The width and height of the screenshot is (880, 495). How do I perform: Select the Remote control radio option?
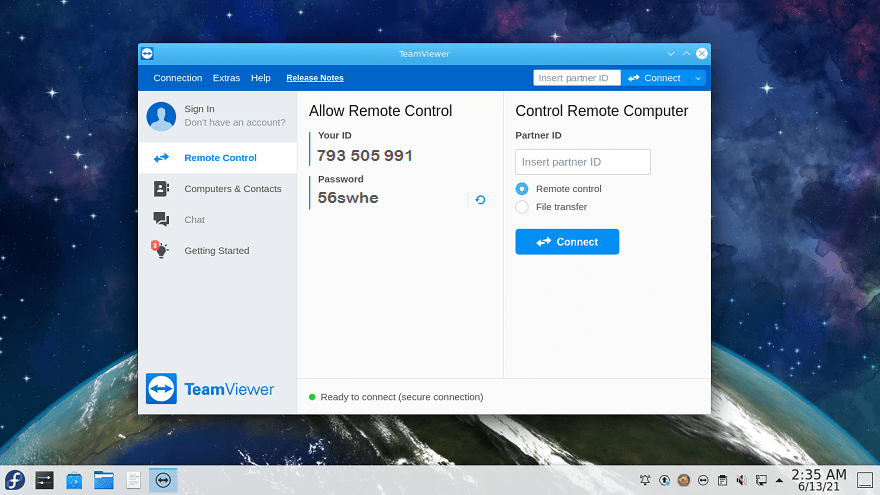[x=522, y=189]
